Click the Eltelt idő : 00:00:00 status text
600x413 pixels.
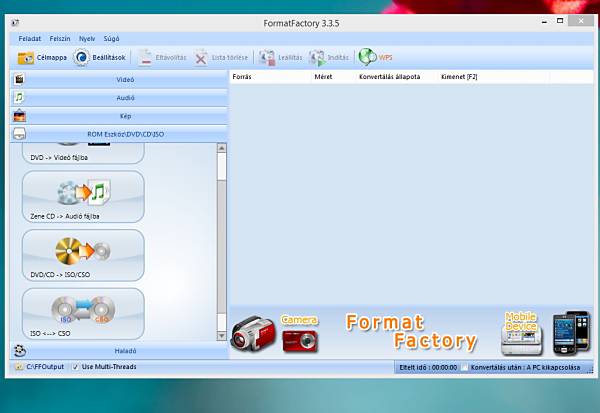tap(428, 367)
